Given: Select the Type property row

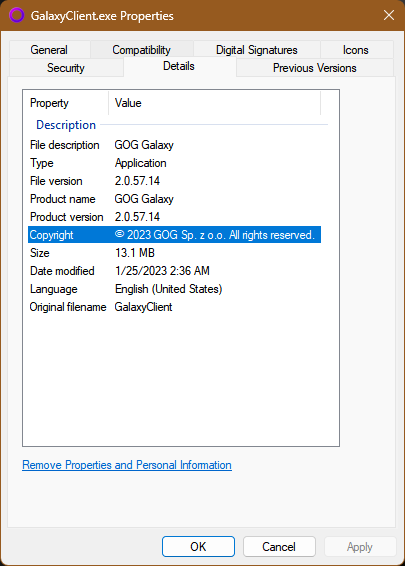Looking at the screenshot, I should (x=175, y=163).
